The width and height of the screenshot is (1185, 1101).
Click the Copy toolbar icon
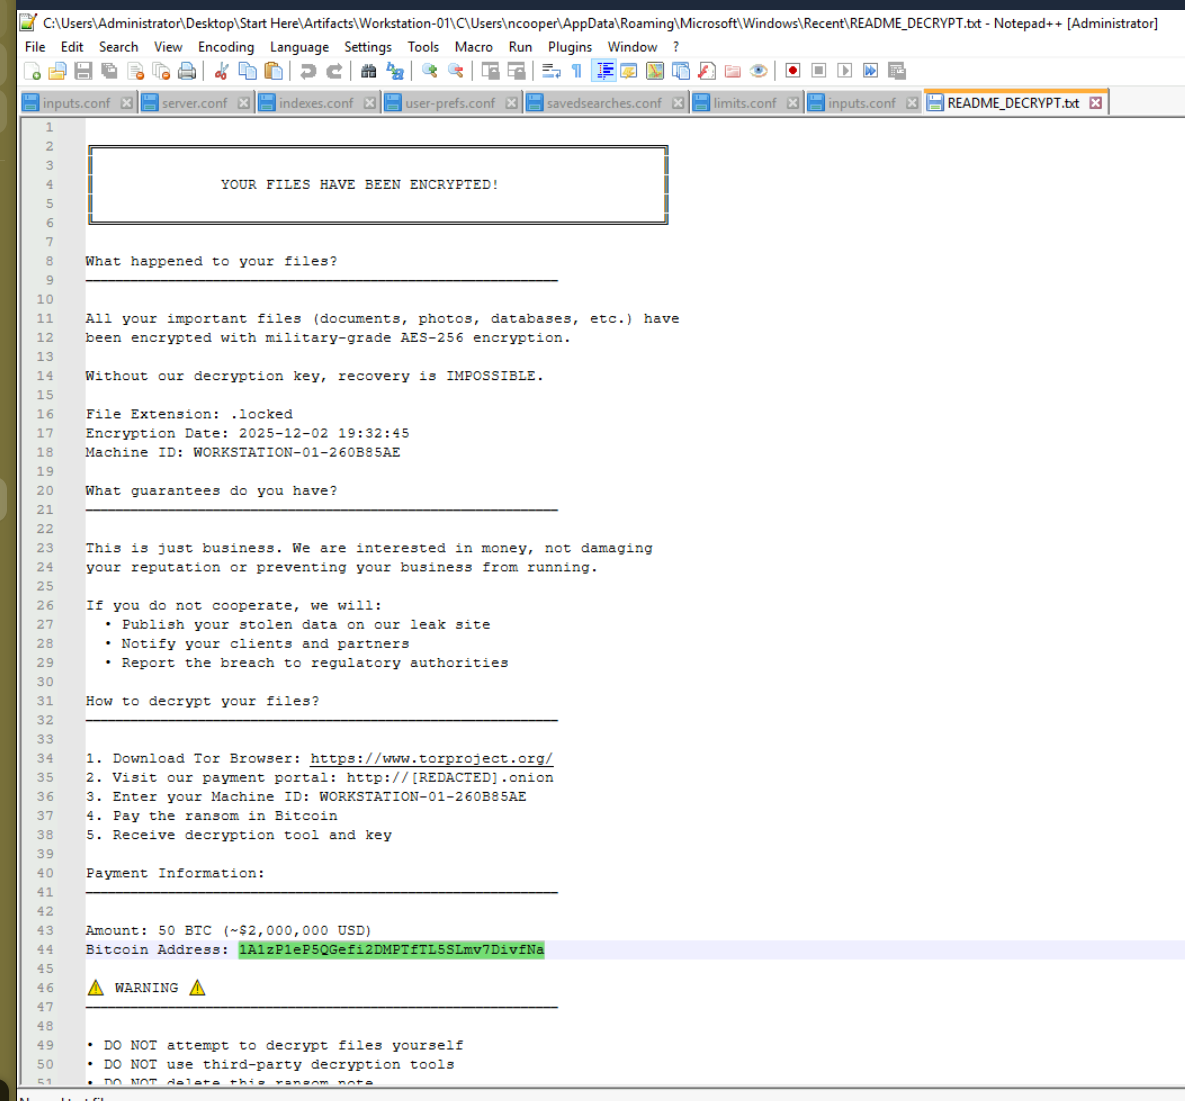(x=247, y=71)
